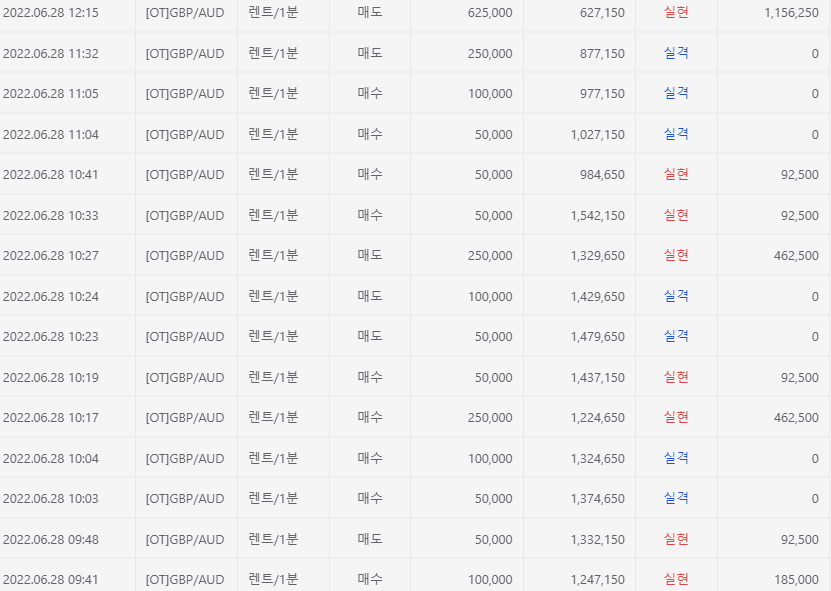Click the 984,650 balance value
831x591 pixels.
[x=602, y=175]
